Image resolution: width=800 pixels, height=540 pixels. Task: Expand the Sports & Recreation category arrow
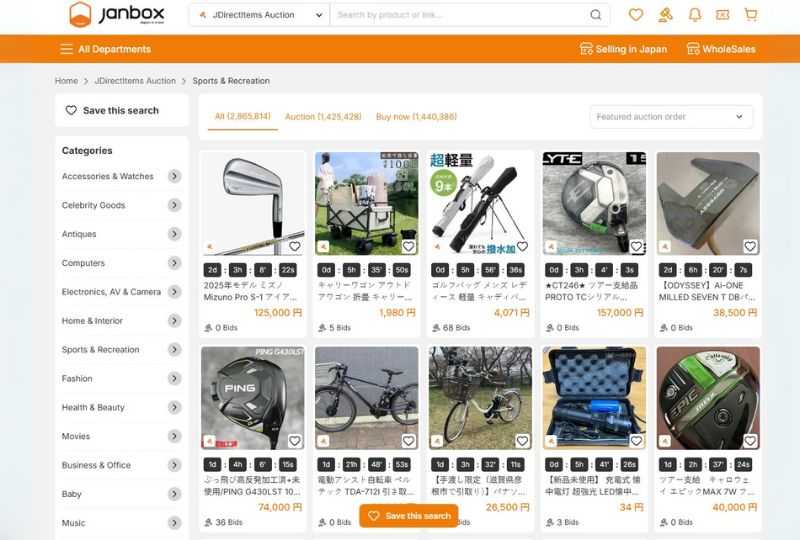pyautogui.click(x=174, y=350)
